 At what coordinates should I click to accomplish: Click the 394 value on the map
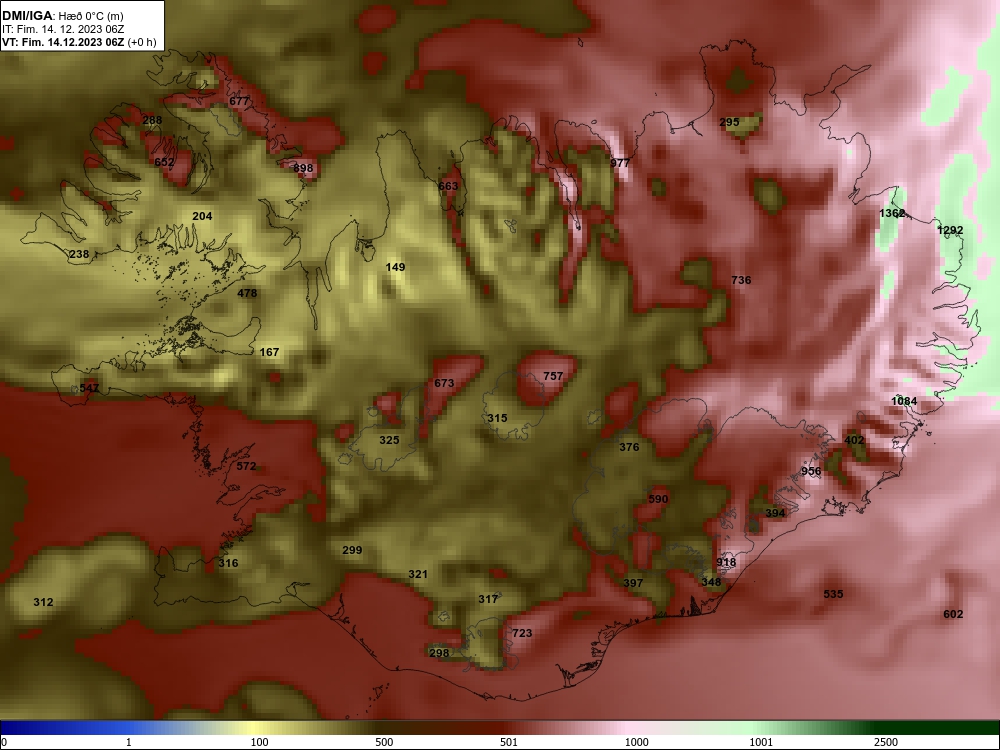point(775,513)
